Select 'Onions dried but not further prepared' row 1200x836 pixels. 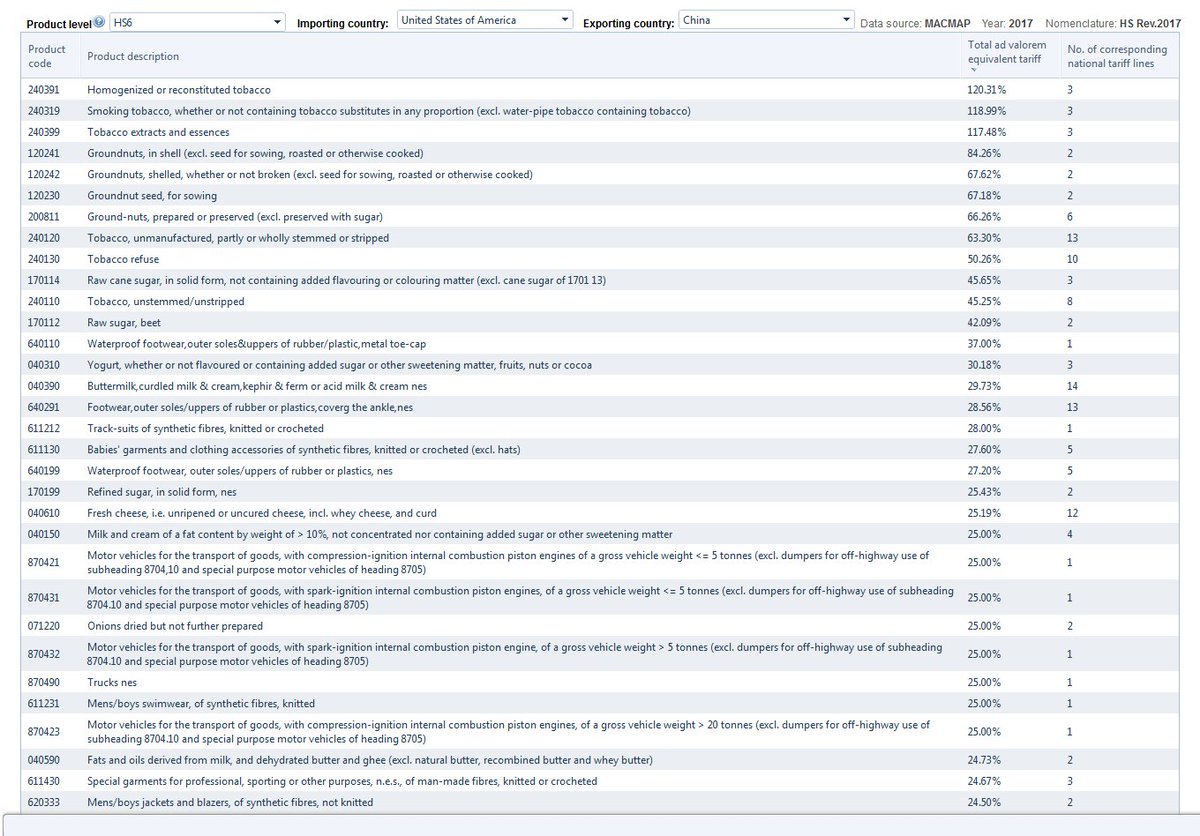pos(600,626)
